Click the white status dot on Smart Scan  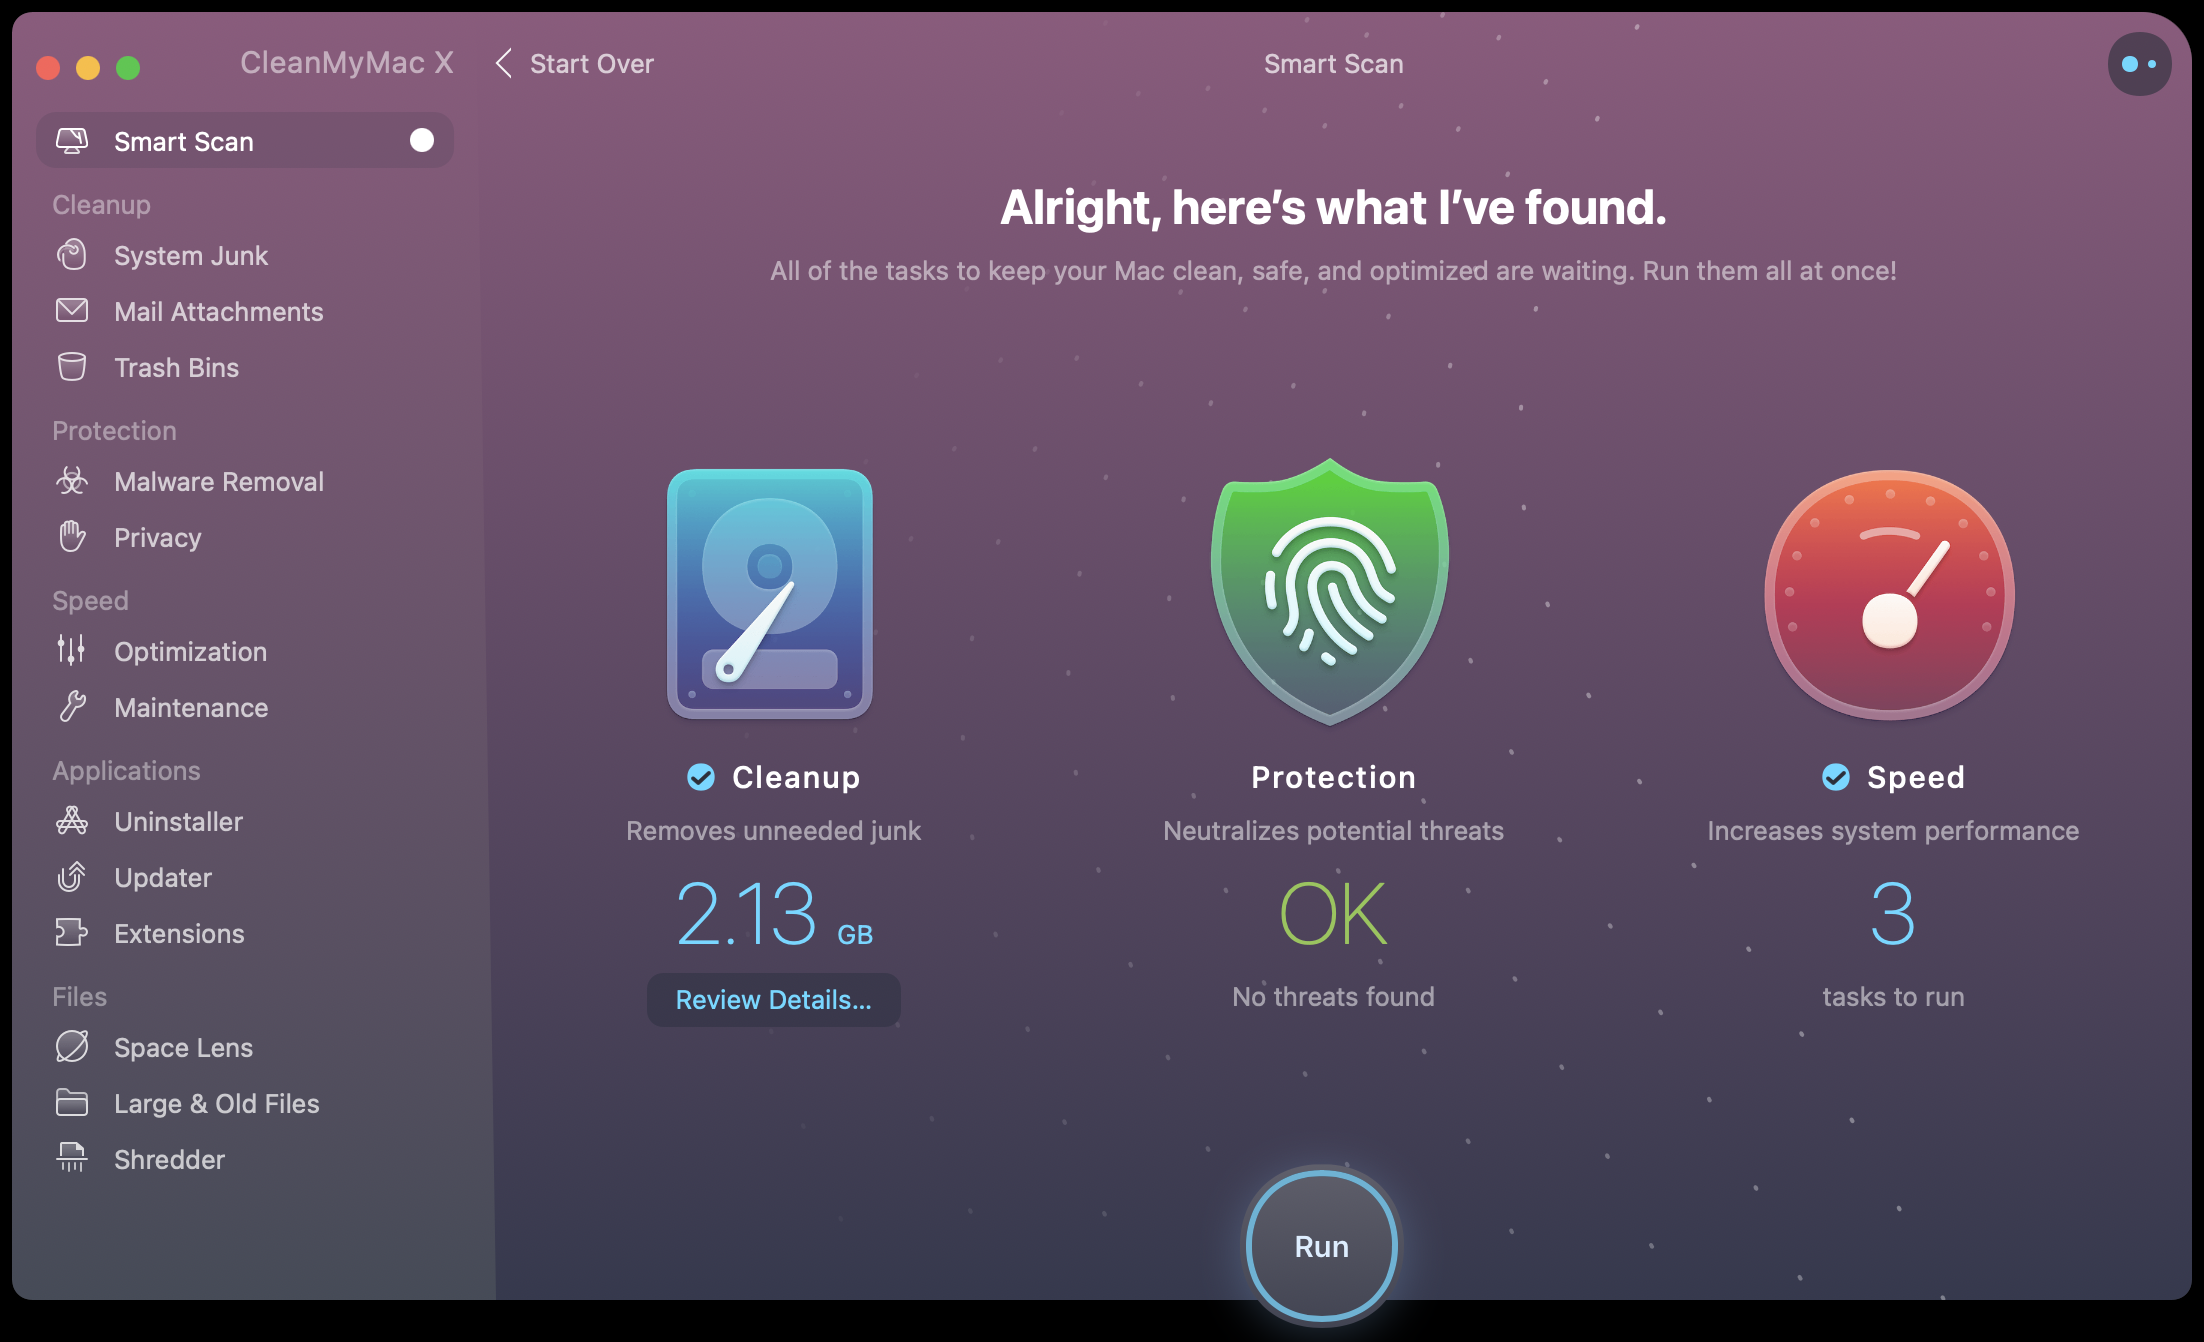[422, 140]
